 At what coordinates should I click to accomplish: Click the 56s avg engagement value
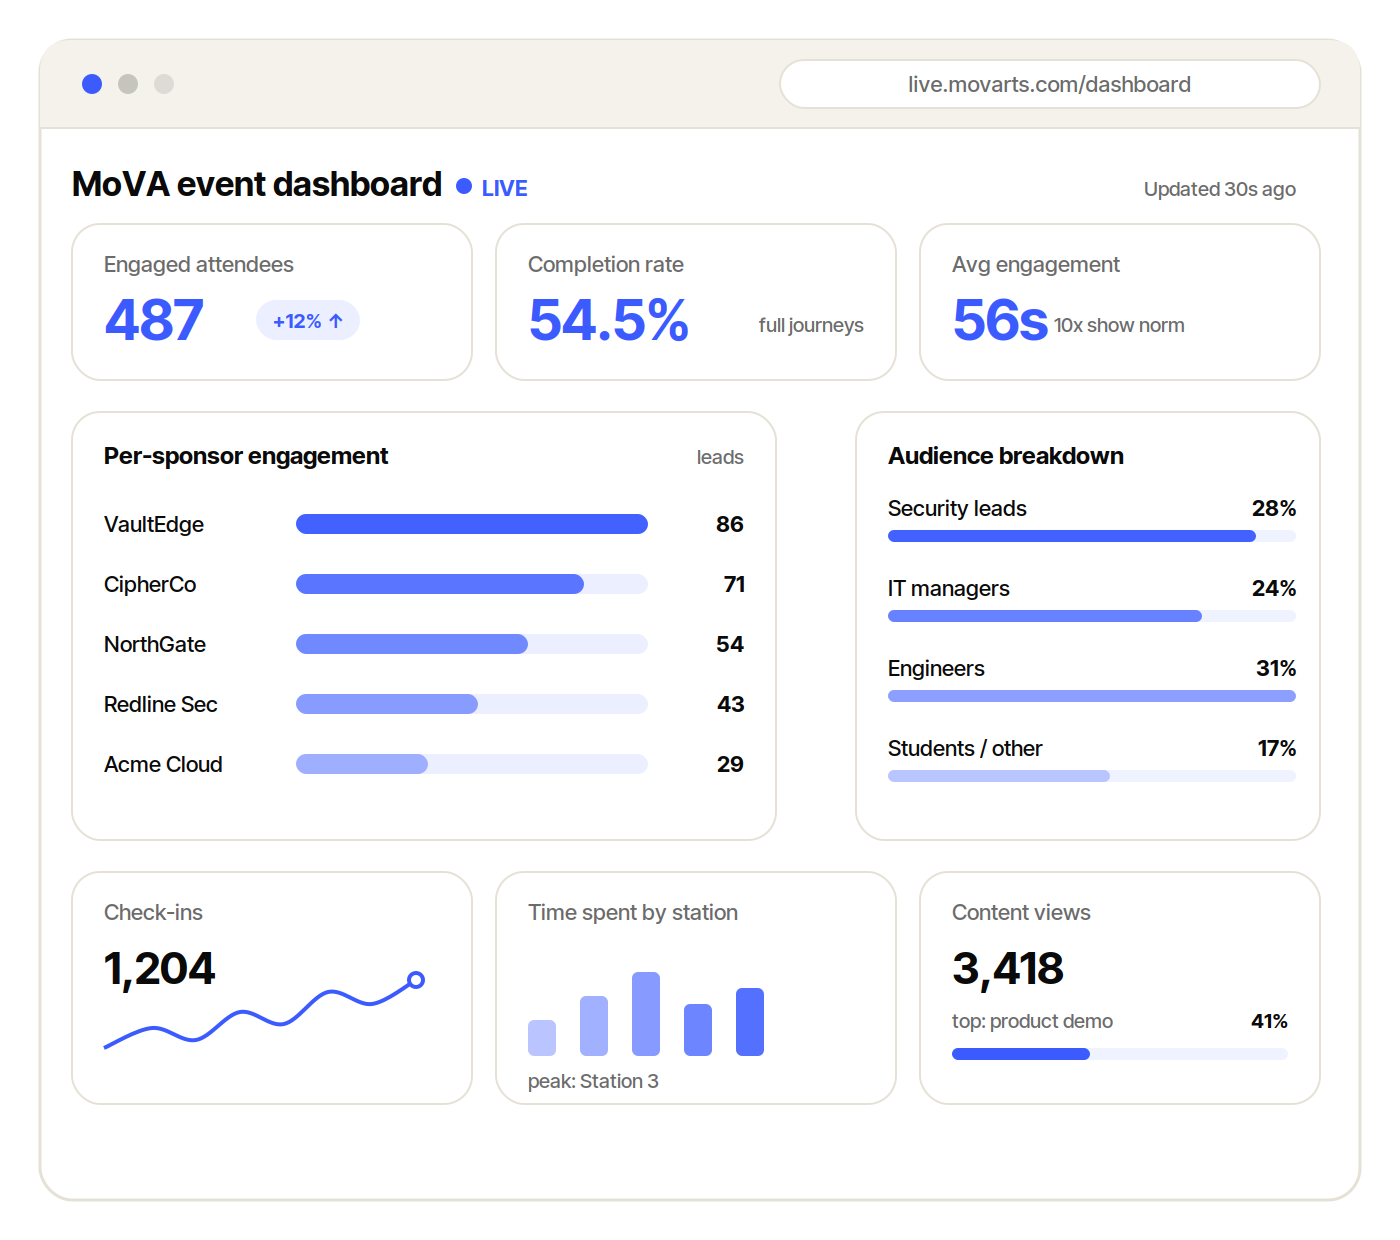pos(1000,320)
